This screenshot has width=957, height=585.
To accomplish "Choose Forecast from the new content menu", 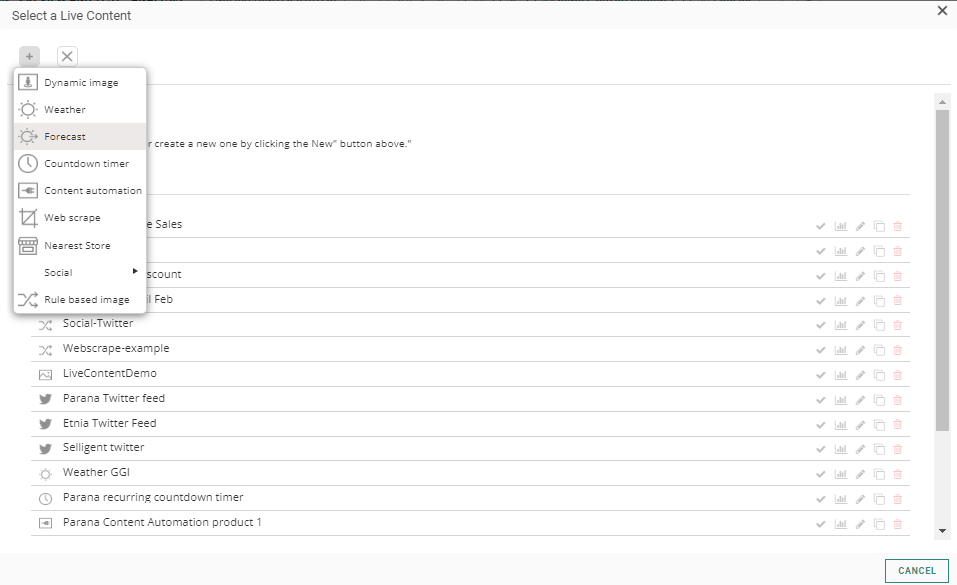I will (x=65, y=137).
